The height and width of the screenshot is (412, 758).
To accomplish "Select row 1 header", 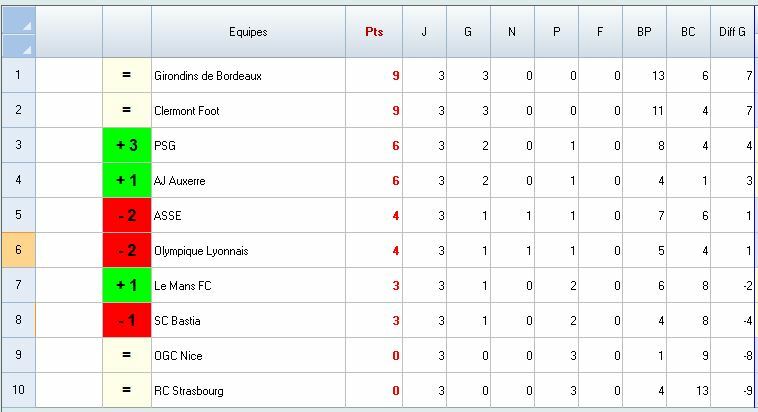I will (x=18, y=76).
